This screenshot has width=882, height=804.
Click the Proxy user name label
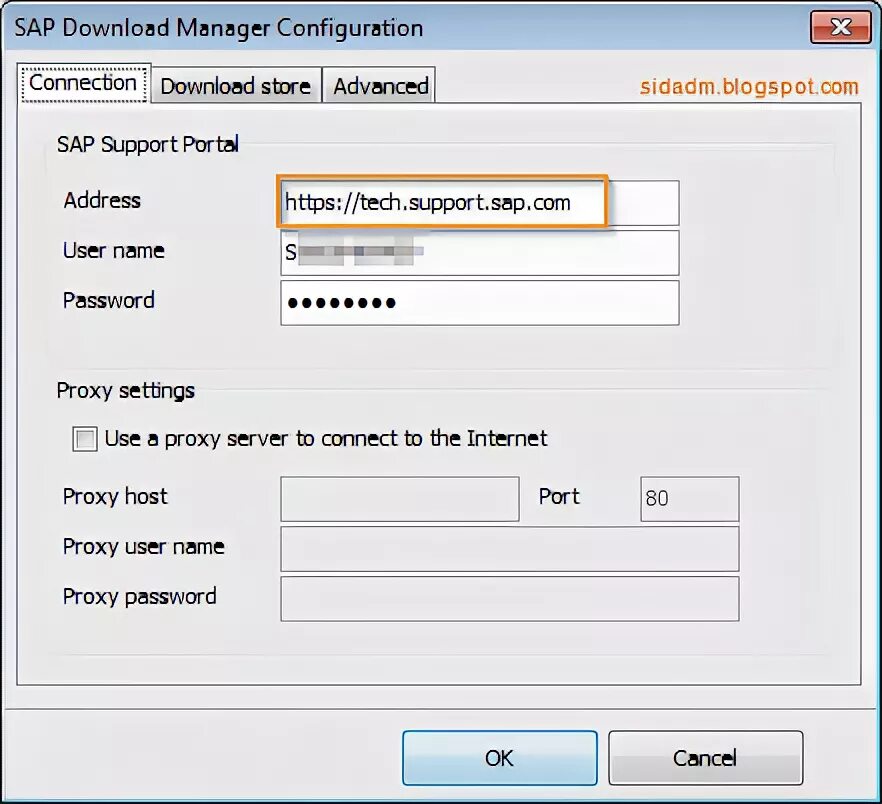[143, 546]
